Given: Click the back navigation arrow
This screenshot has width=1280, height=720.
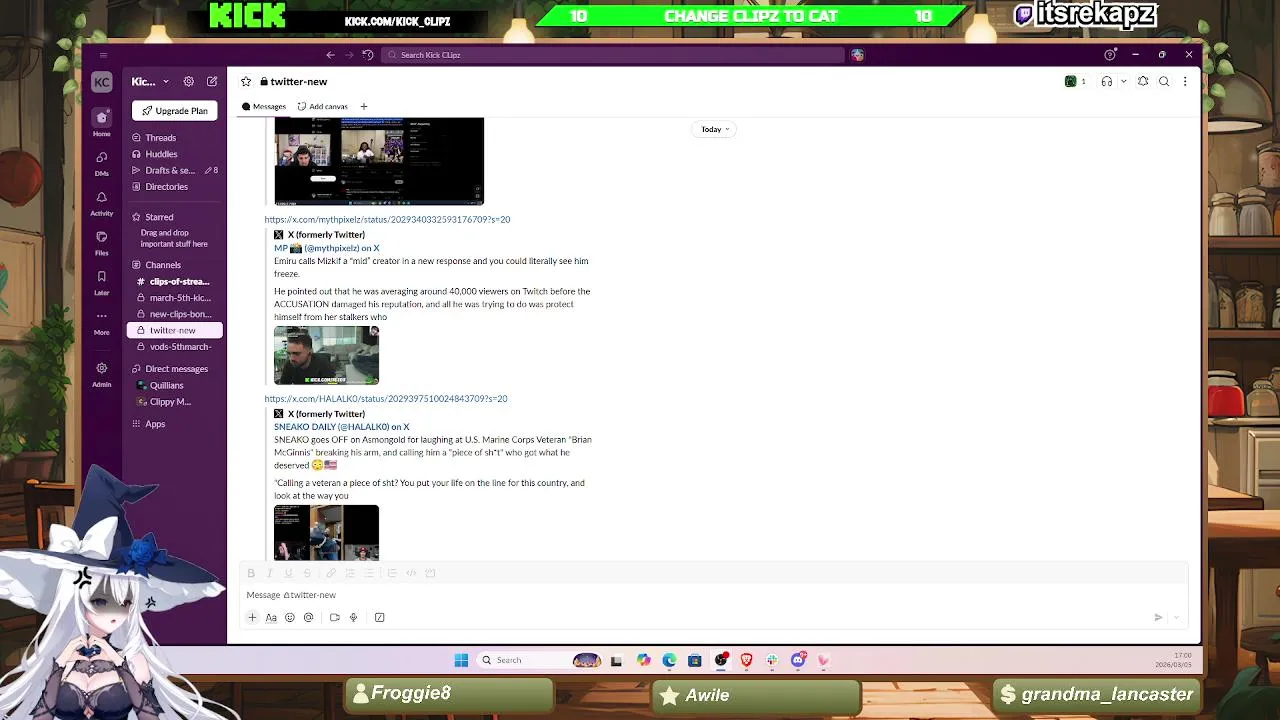Looking at the screenshot, I should [330, 55].
